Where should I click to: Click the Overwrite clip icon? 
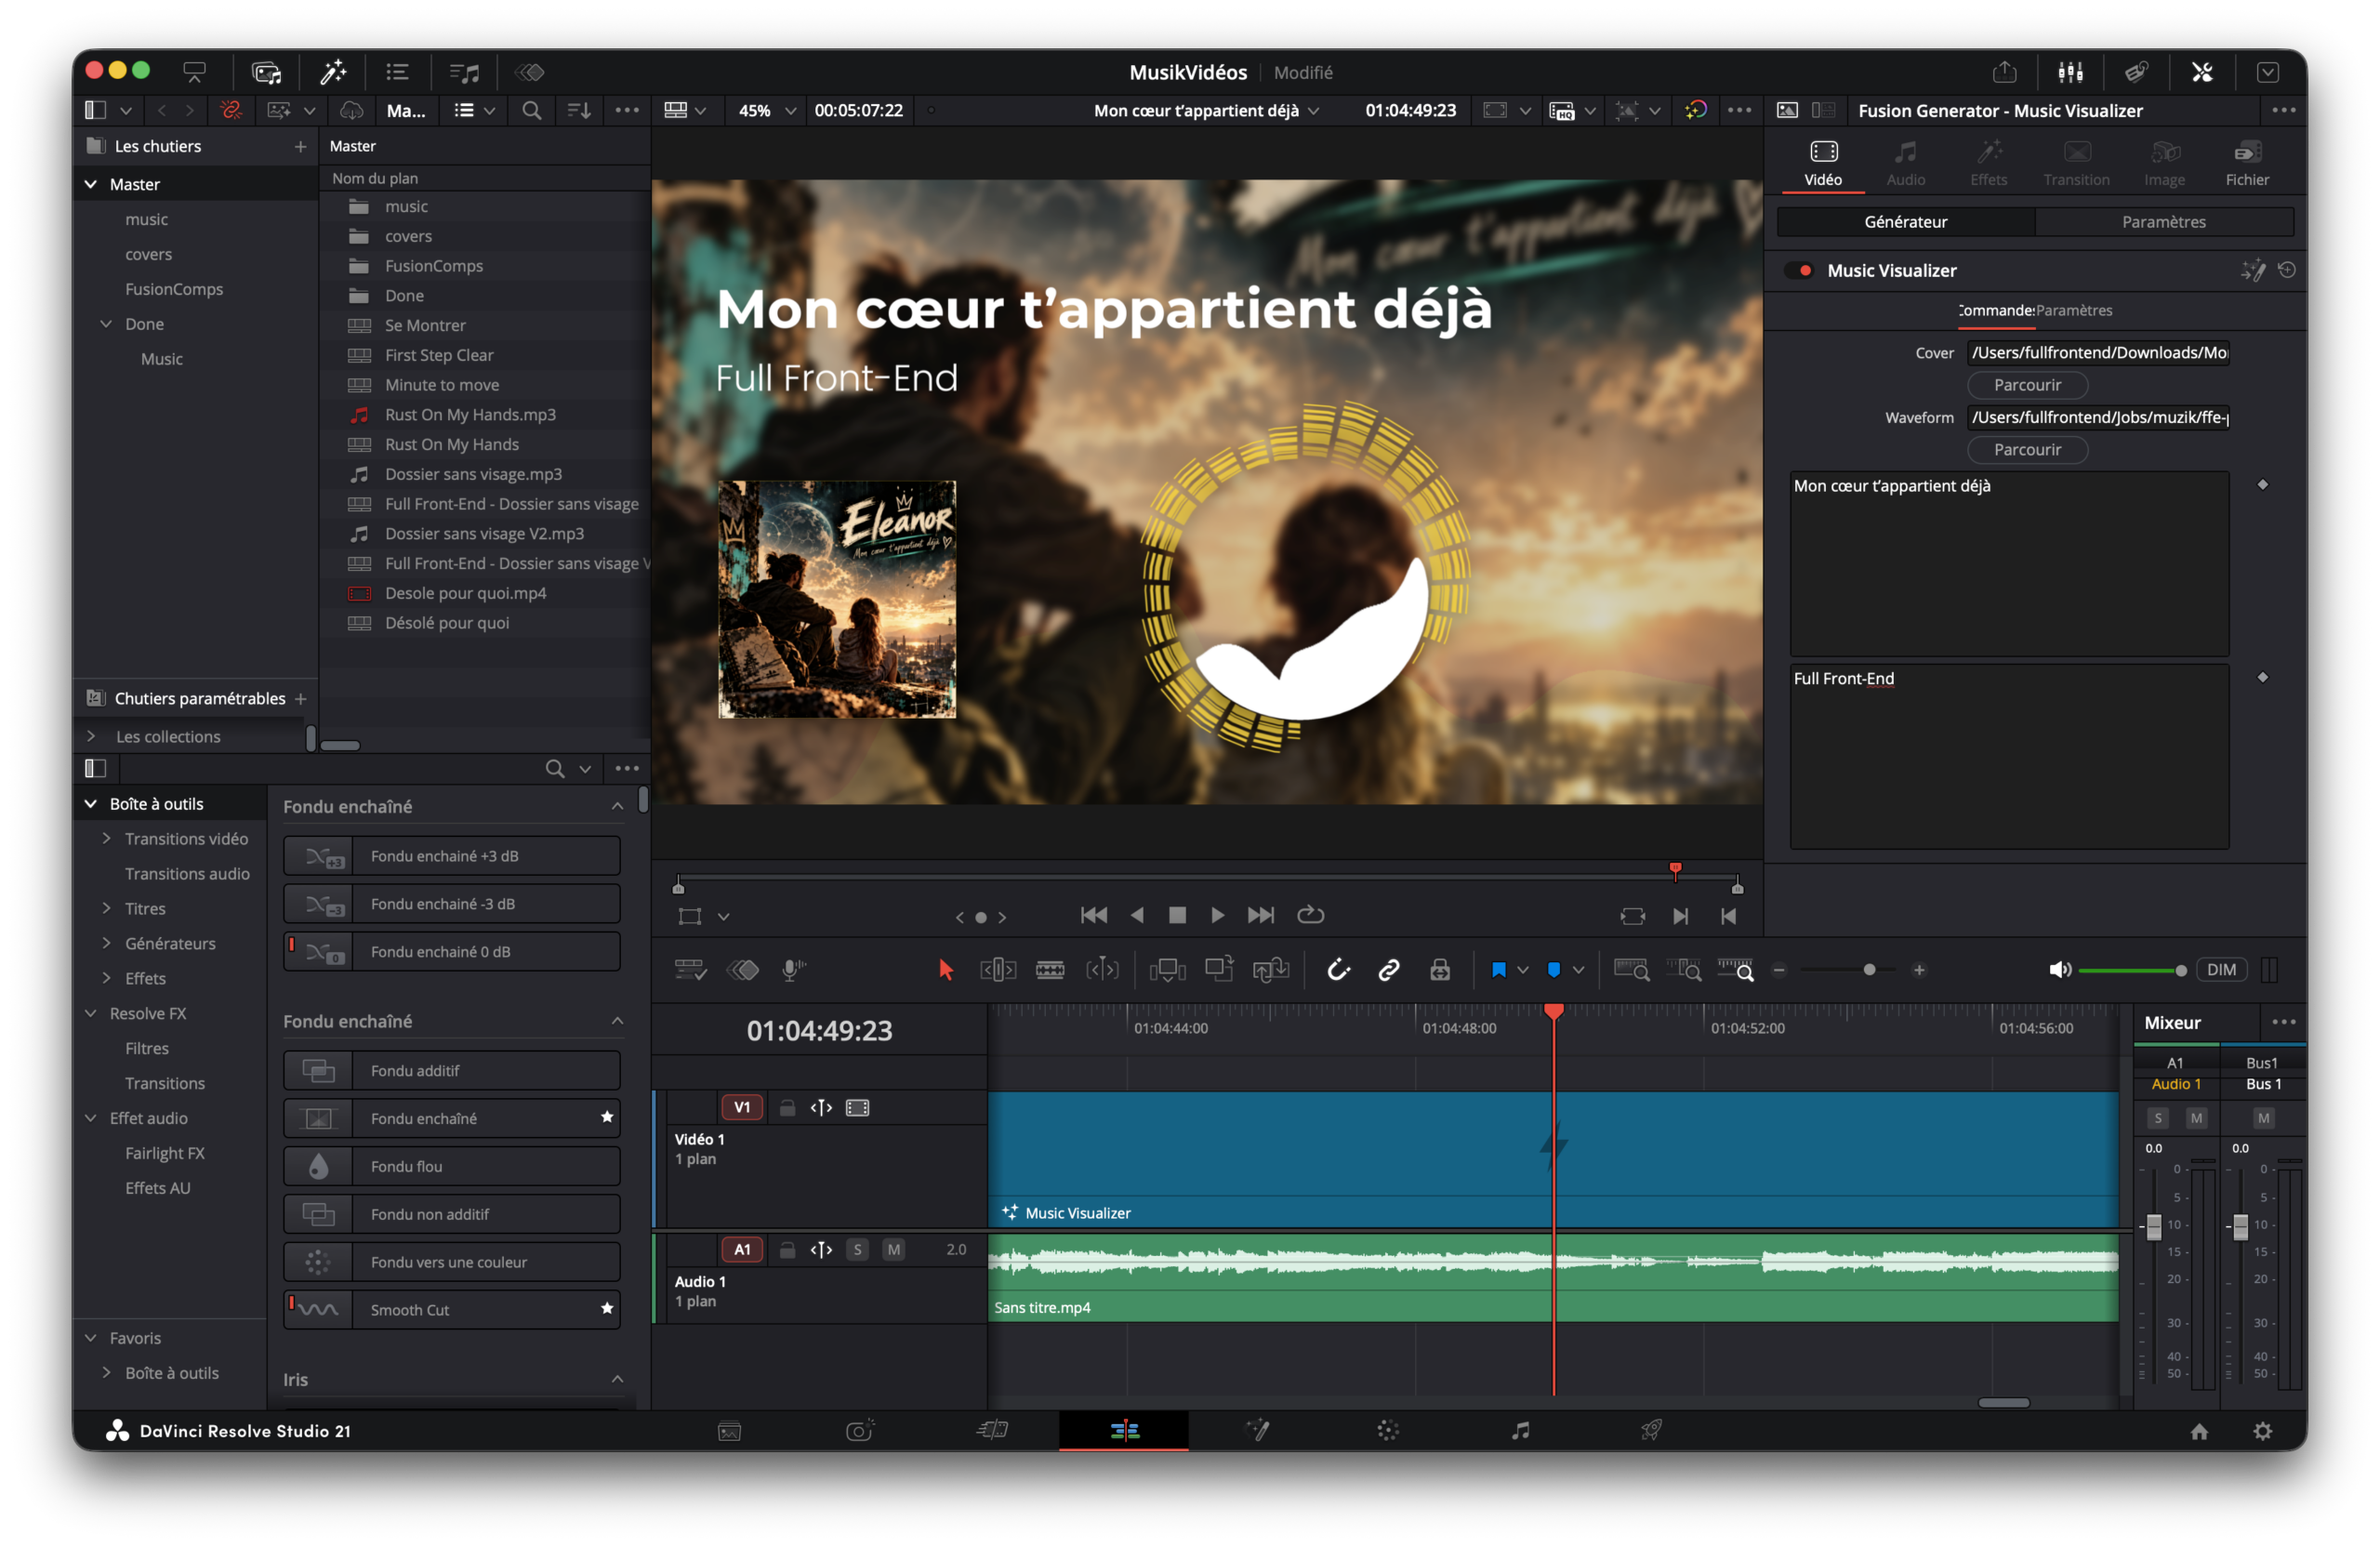click(x=1219, y=969)
